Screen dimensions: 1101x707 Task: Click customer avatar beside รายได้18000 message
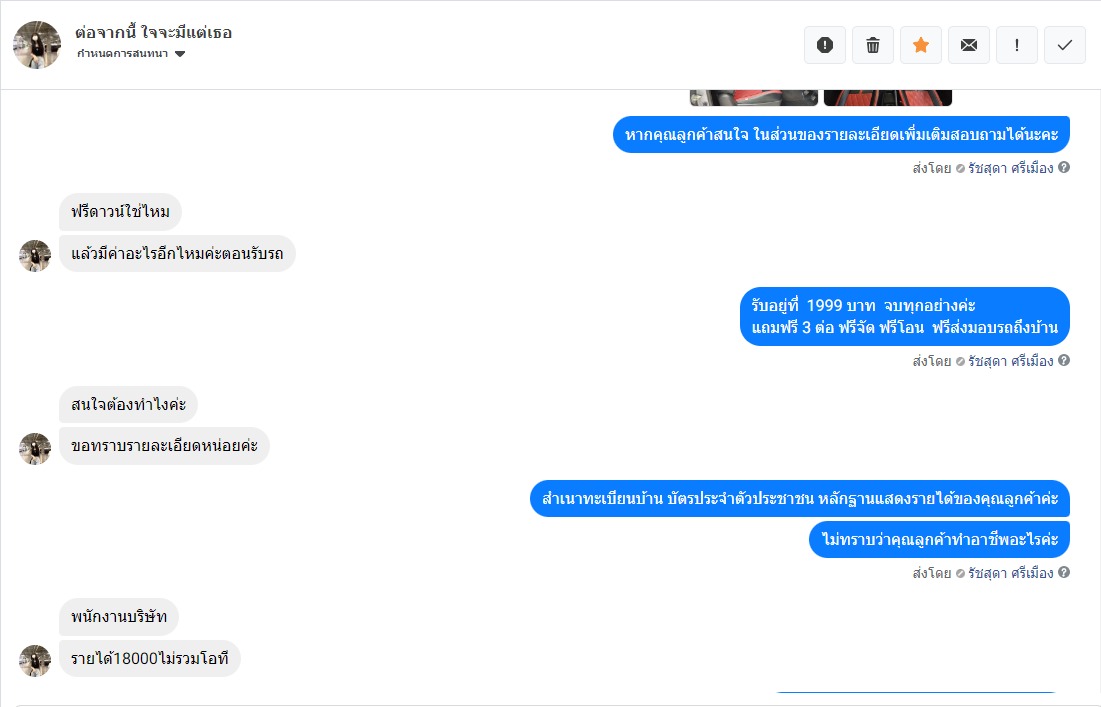tap(34, 661)
